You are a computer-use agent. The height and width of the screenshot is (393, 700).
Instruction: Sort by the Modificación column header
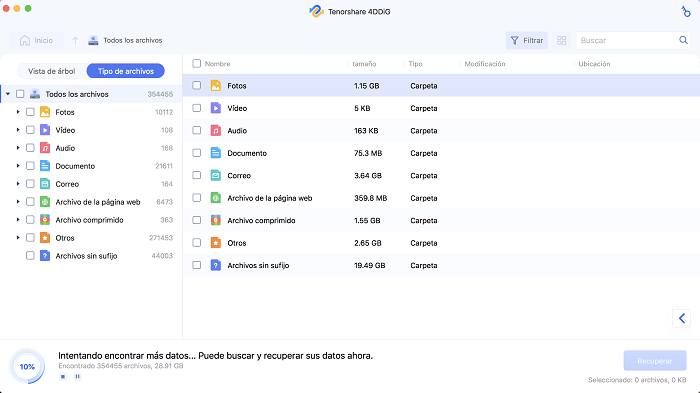[x=485, y=64]
